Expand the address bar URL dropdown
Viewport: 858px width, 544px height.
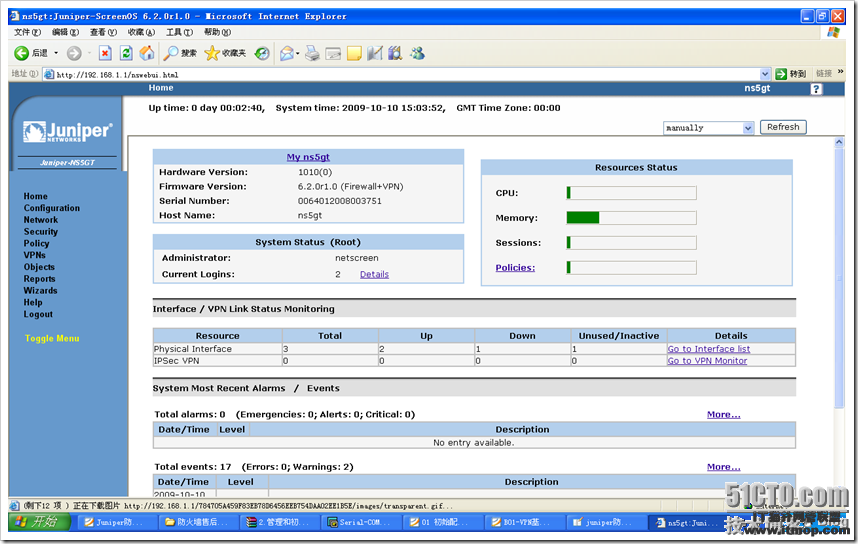click(765, 74)
